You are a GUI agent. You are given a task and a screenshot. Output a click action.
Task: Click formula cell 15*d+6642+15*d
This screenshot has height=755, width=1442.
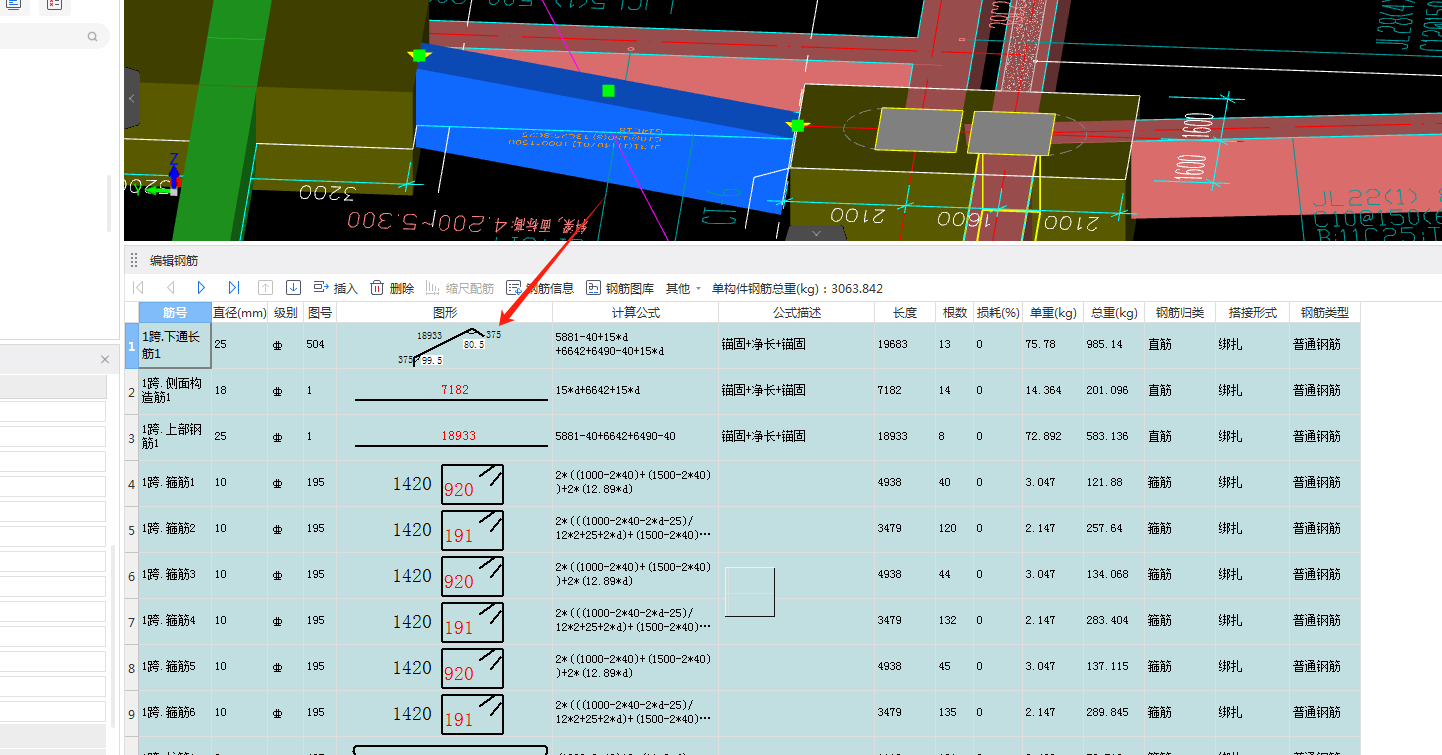(635, 392)
